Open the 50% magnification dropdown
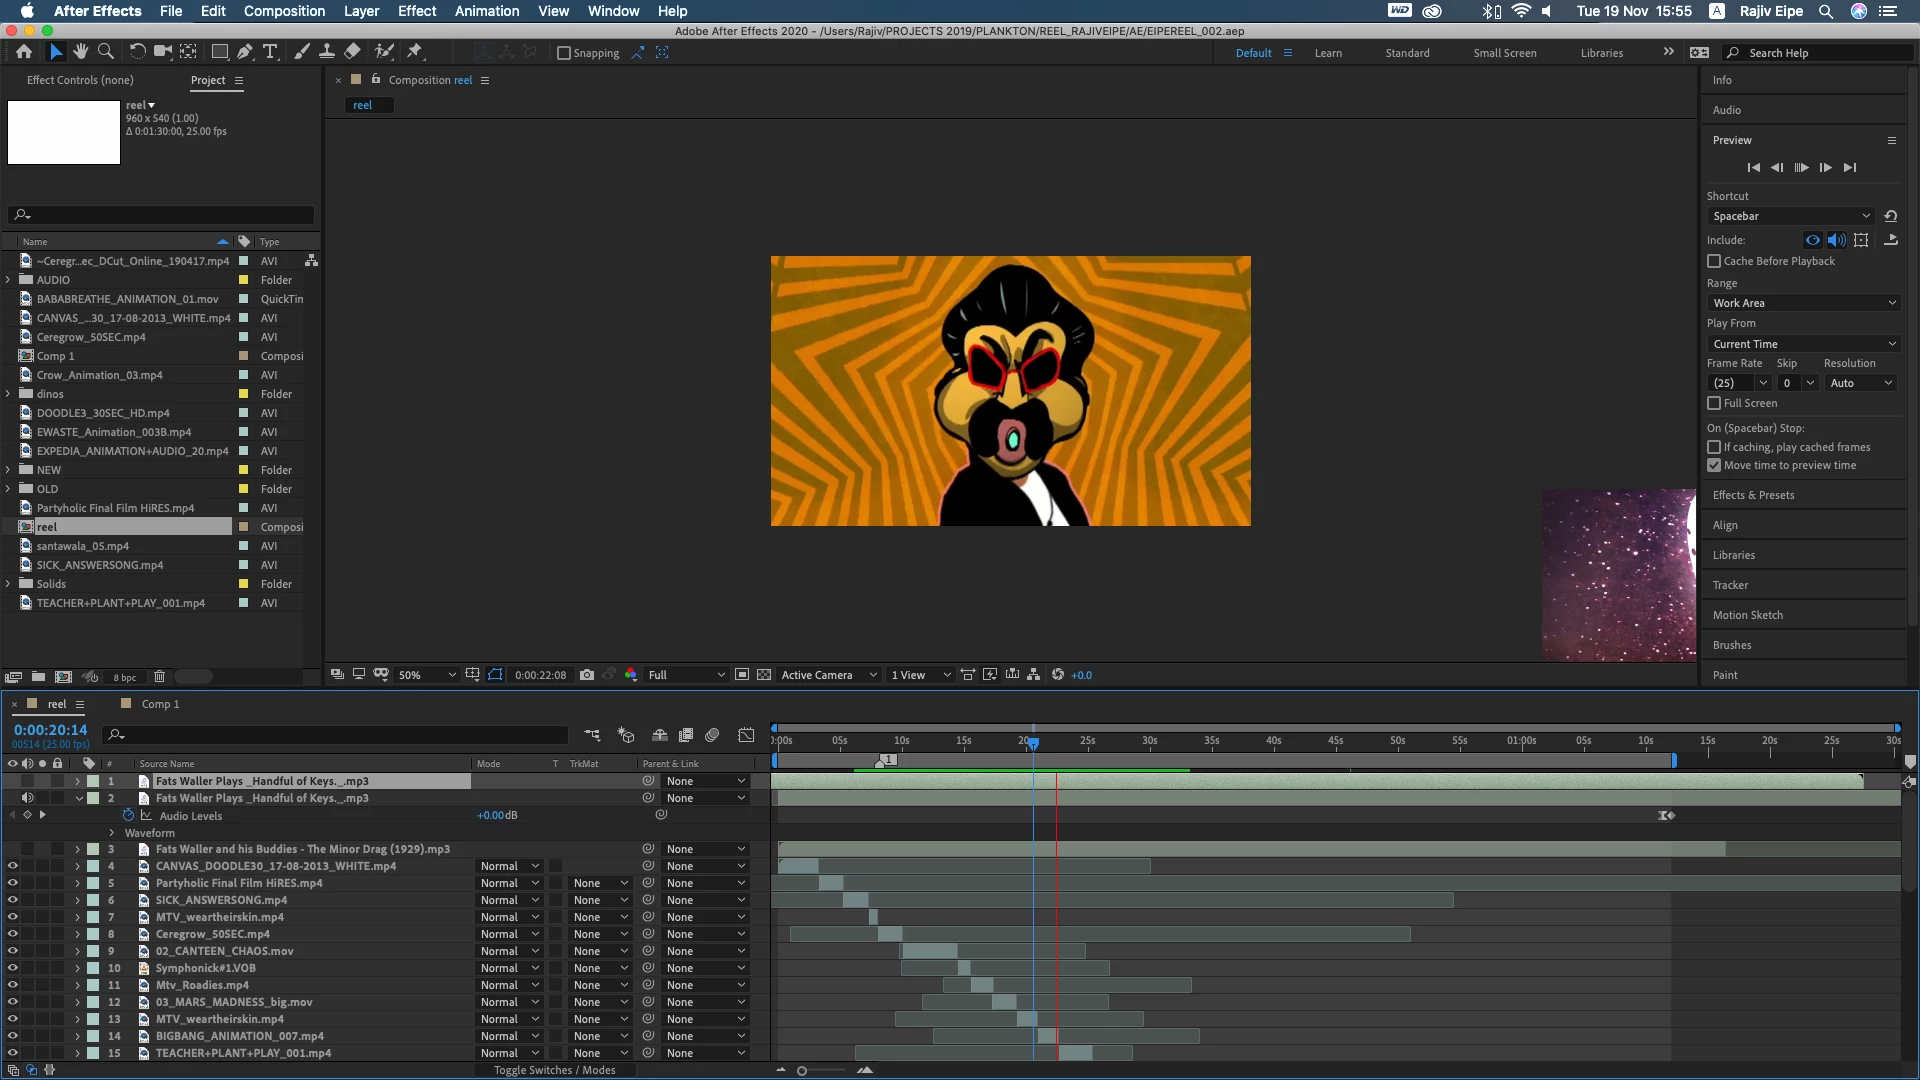Screen dimensions: 1920x1080 (x=427, y=675)
